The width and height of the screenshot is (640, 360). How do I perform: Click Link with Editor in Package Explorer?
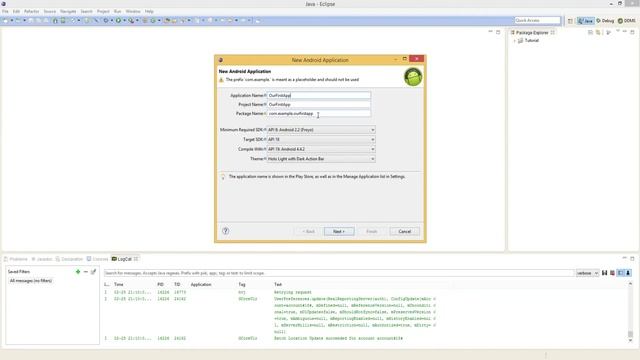point(598,32)
